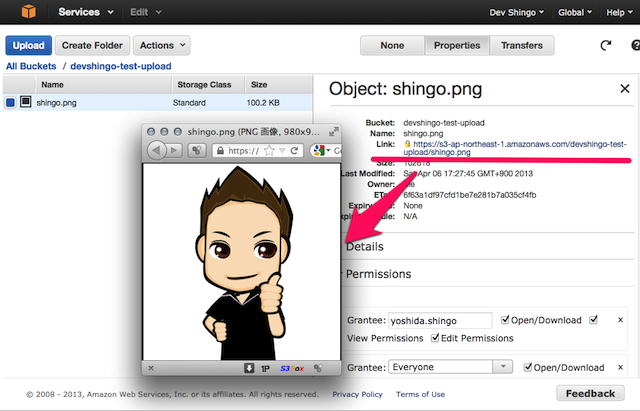Open the Google search engine selector
The height and width of the screenshot is (411, 640).
(321, 151)
